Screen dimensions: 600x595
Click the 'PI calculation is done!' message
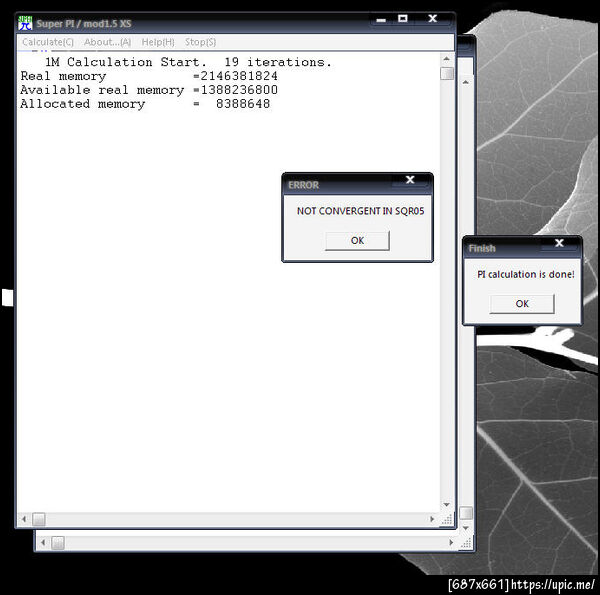tap(526, 274)
